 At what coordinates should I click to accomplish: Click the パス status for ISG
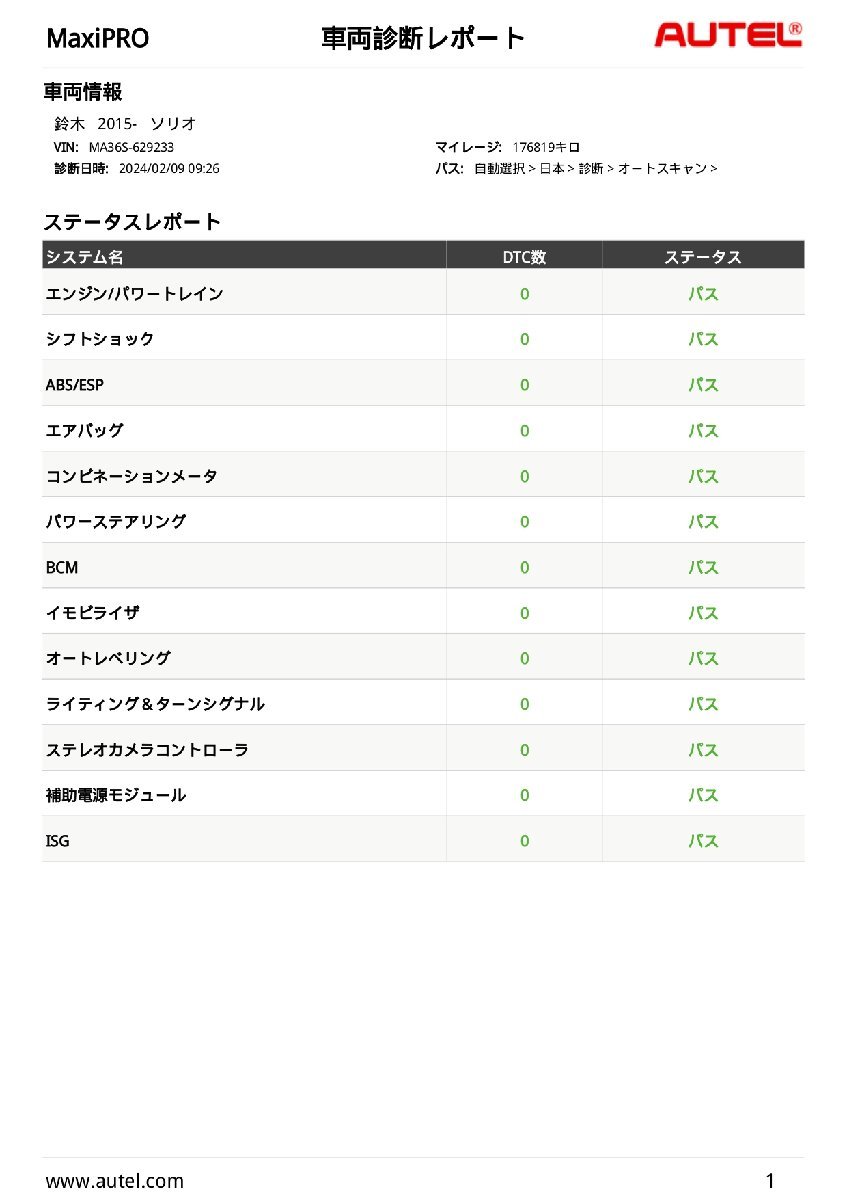[703, 841]
